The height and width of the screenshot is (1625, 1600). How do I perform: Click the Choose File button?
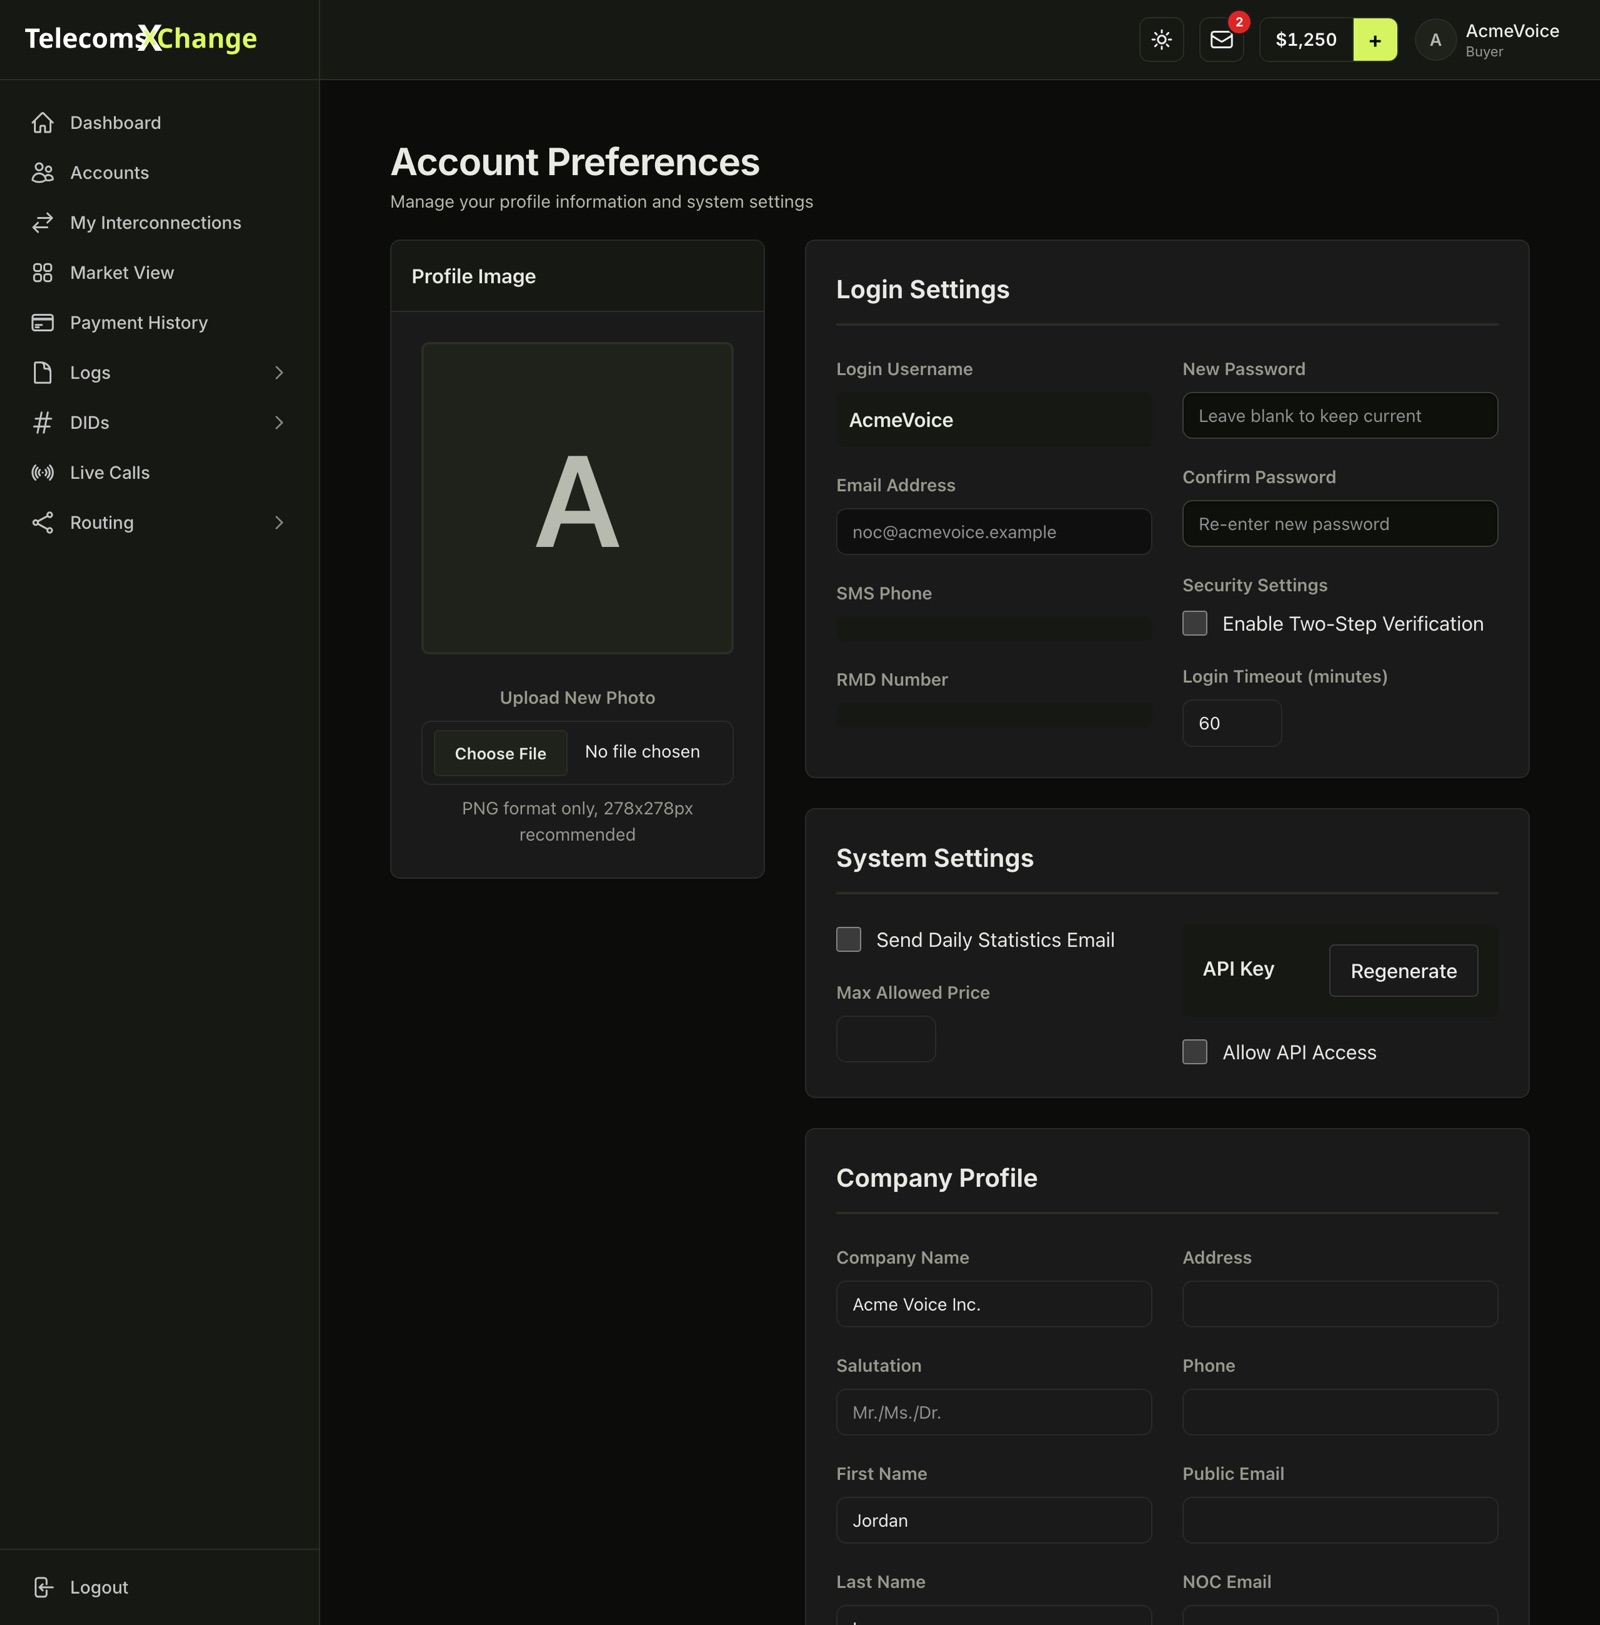pyautogui.click(x=501, y=753)
